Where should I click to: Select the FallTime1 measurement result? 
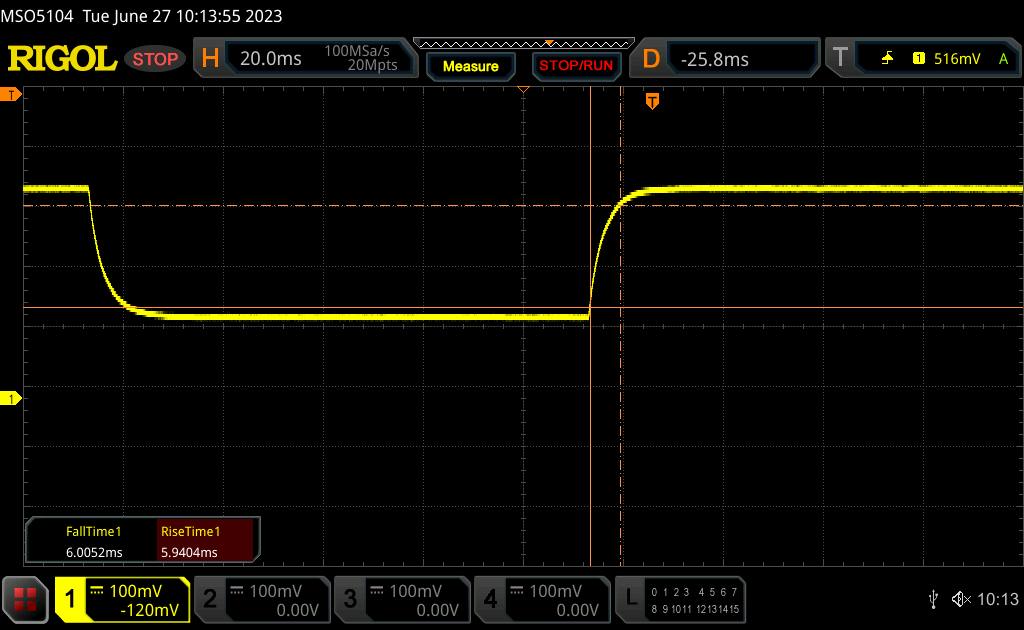92,542
